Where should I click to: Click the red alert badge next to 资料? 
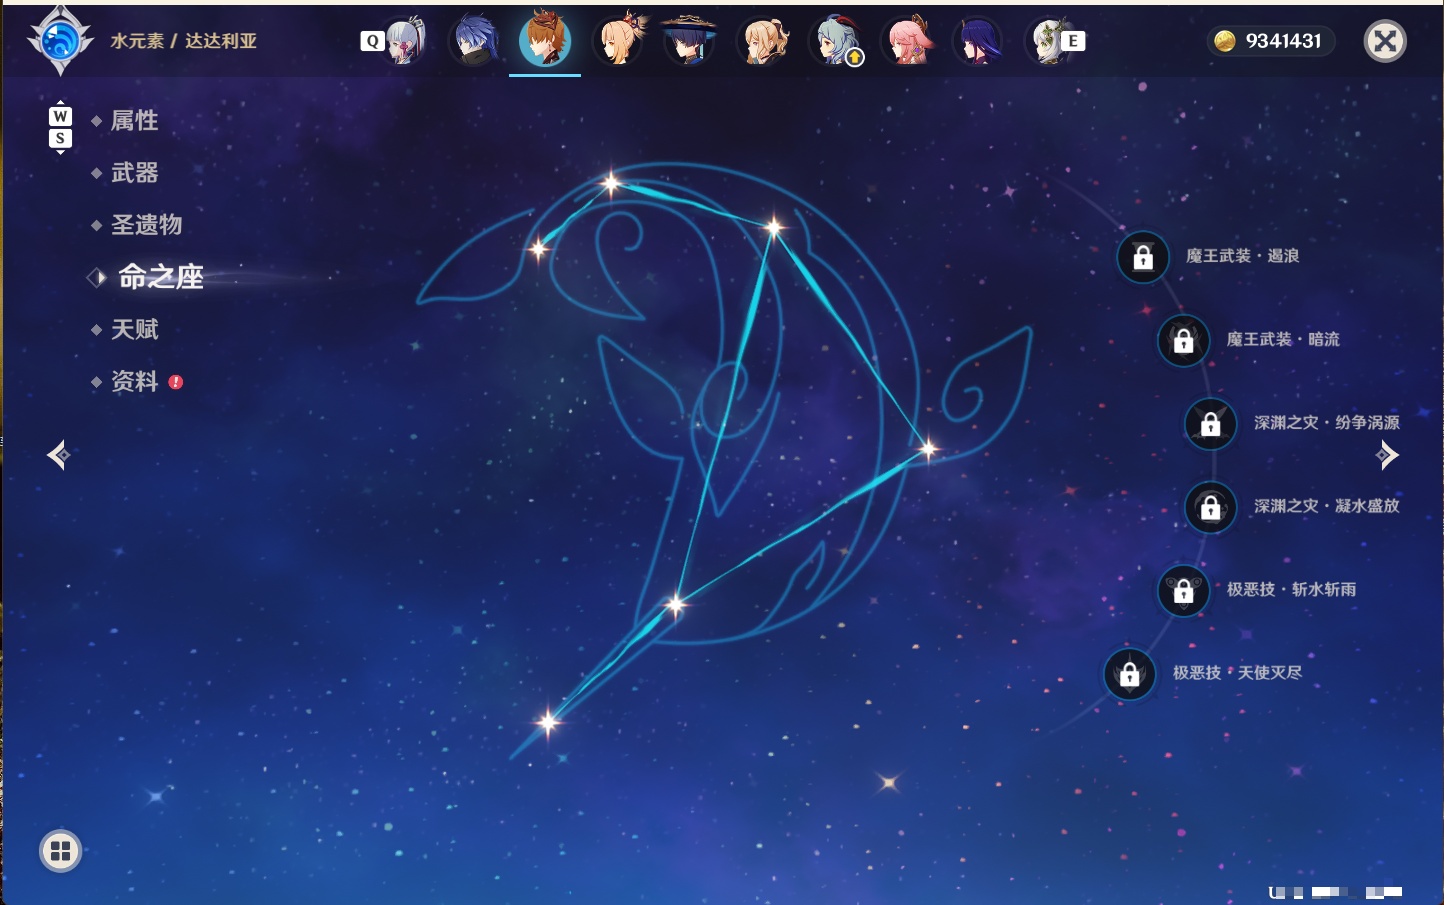click(176, 382)
